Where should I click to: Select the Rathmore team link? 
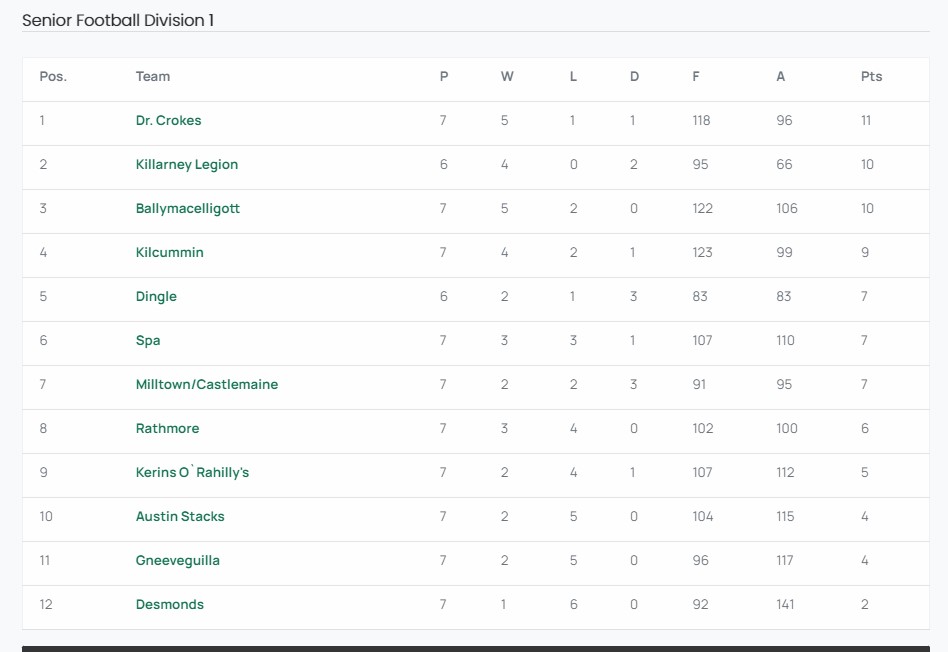tap(167, 428)
